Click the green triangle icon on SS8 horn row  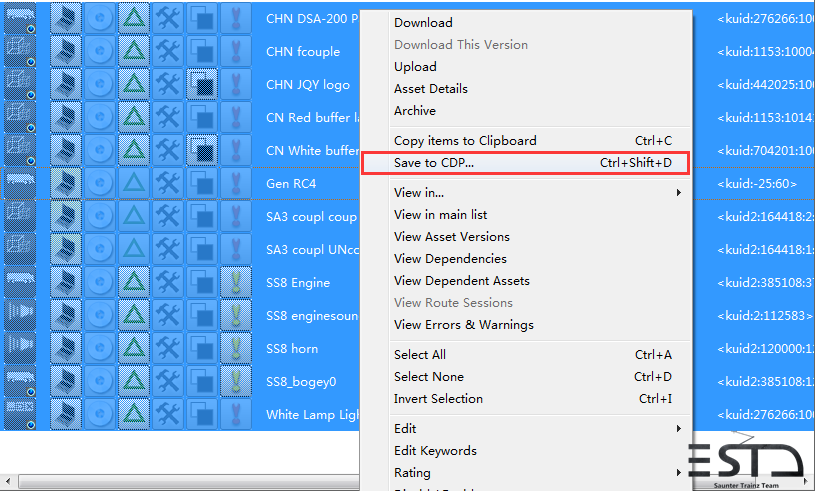pyautogui.click(x=134, y=349)
